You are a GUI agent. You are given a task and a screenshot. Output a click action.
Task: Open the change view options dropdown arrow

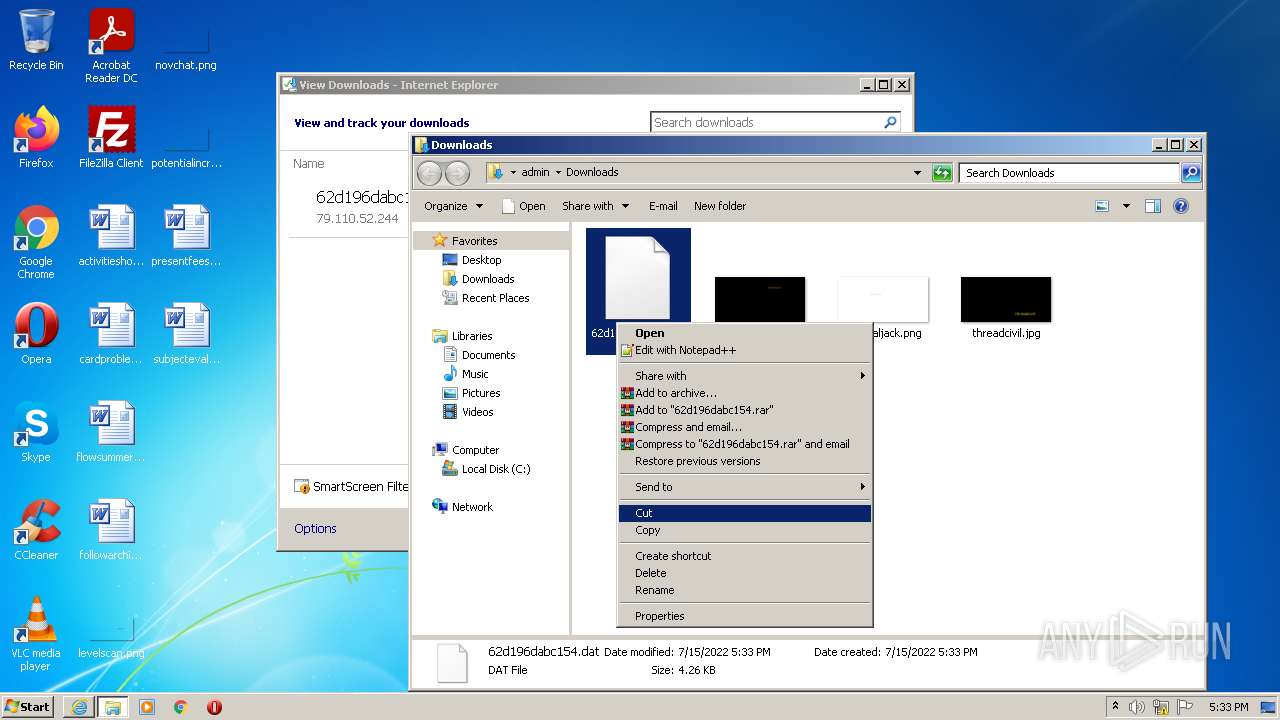[x=1126, y=206]
